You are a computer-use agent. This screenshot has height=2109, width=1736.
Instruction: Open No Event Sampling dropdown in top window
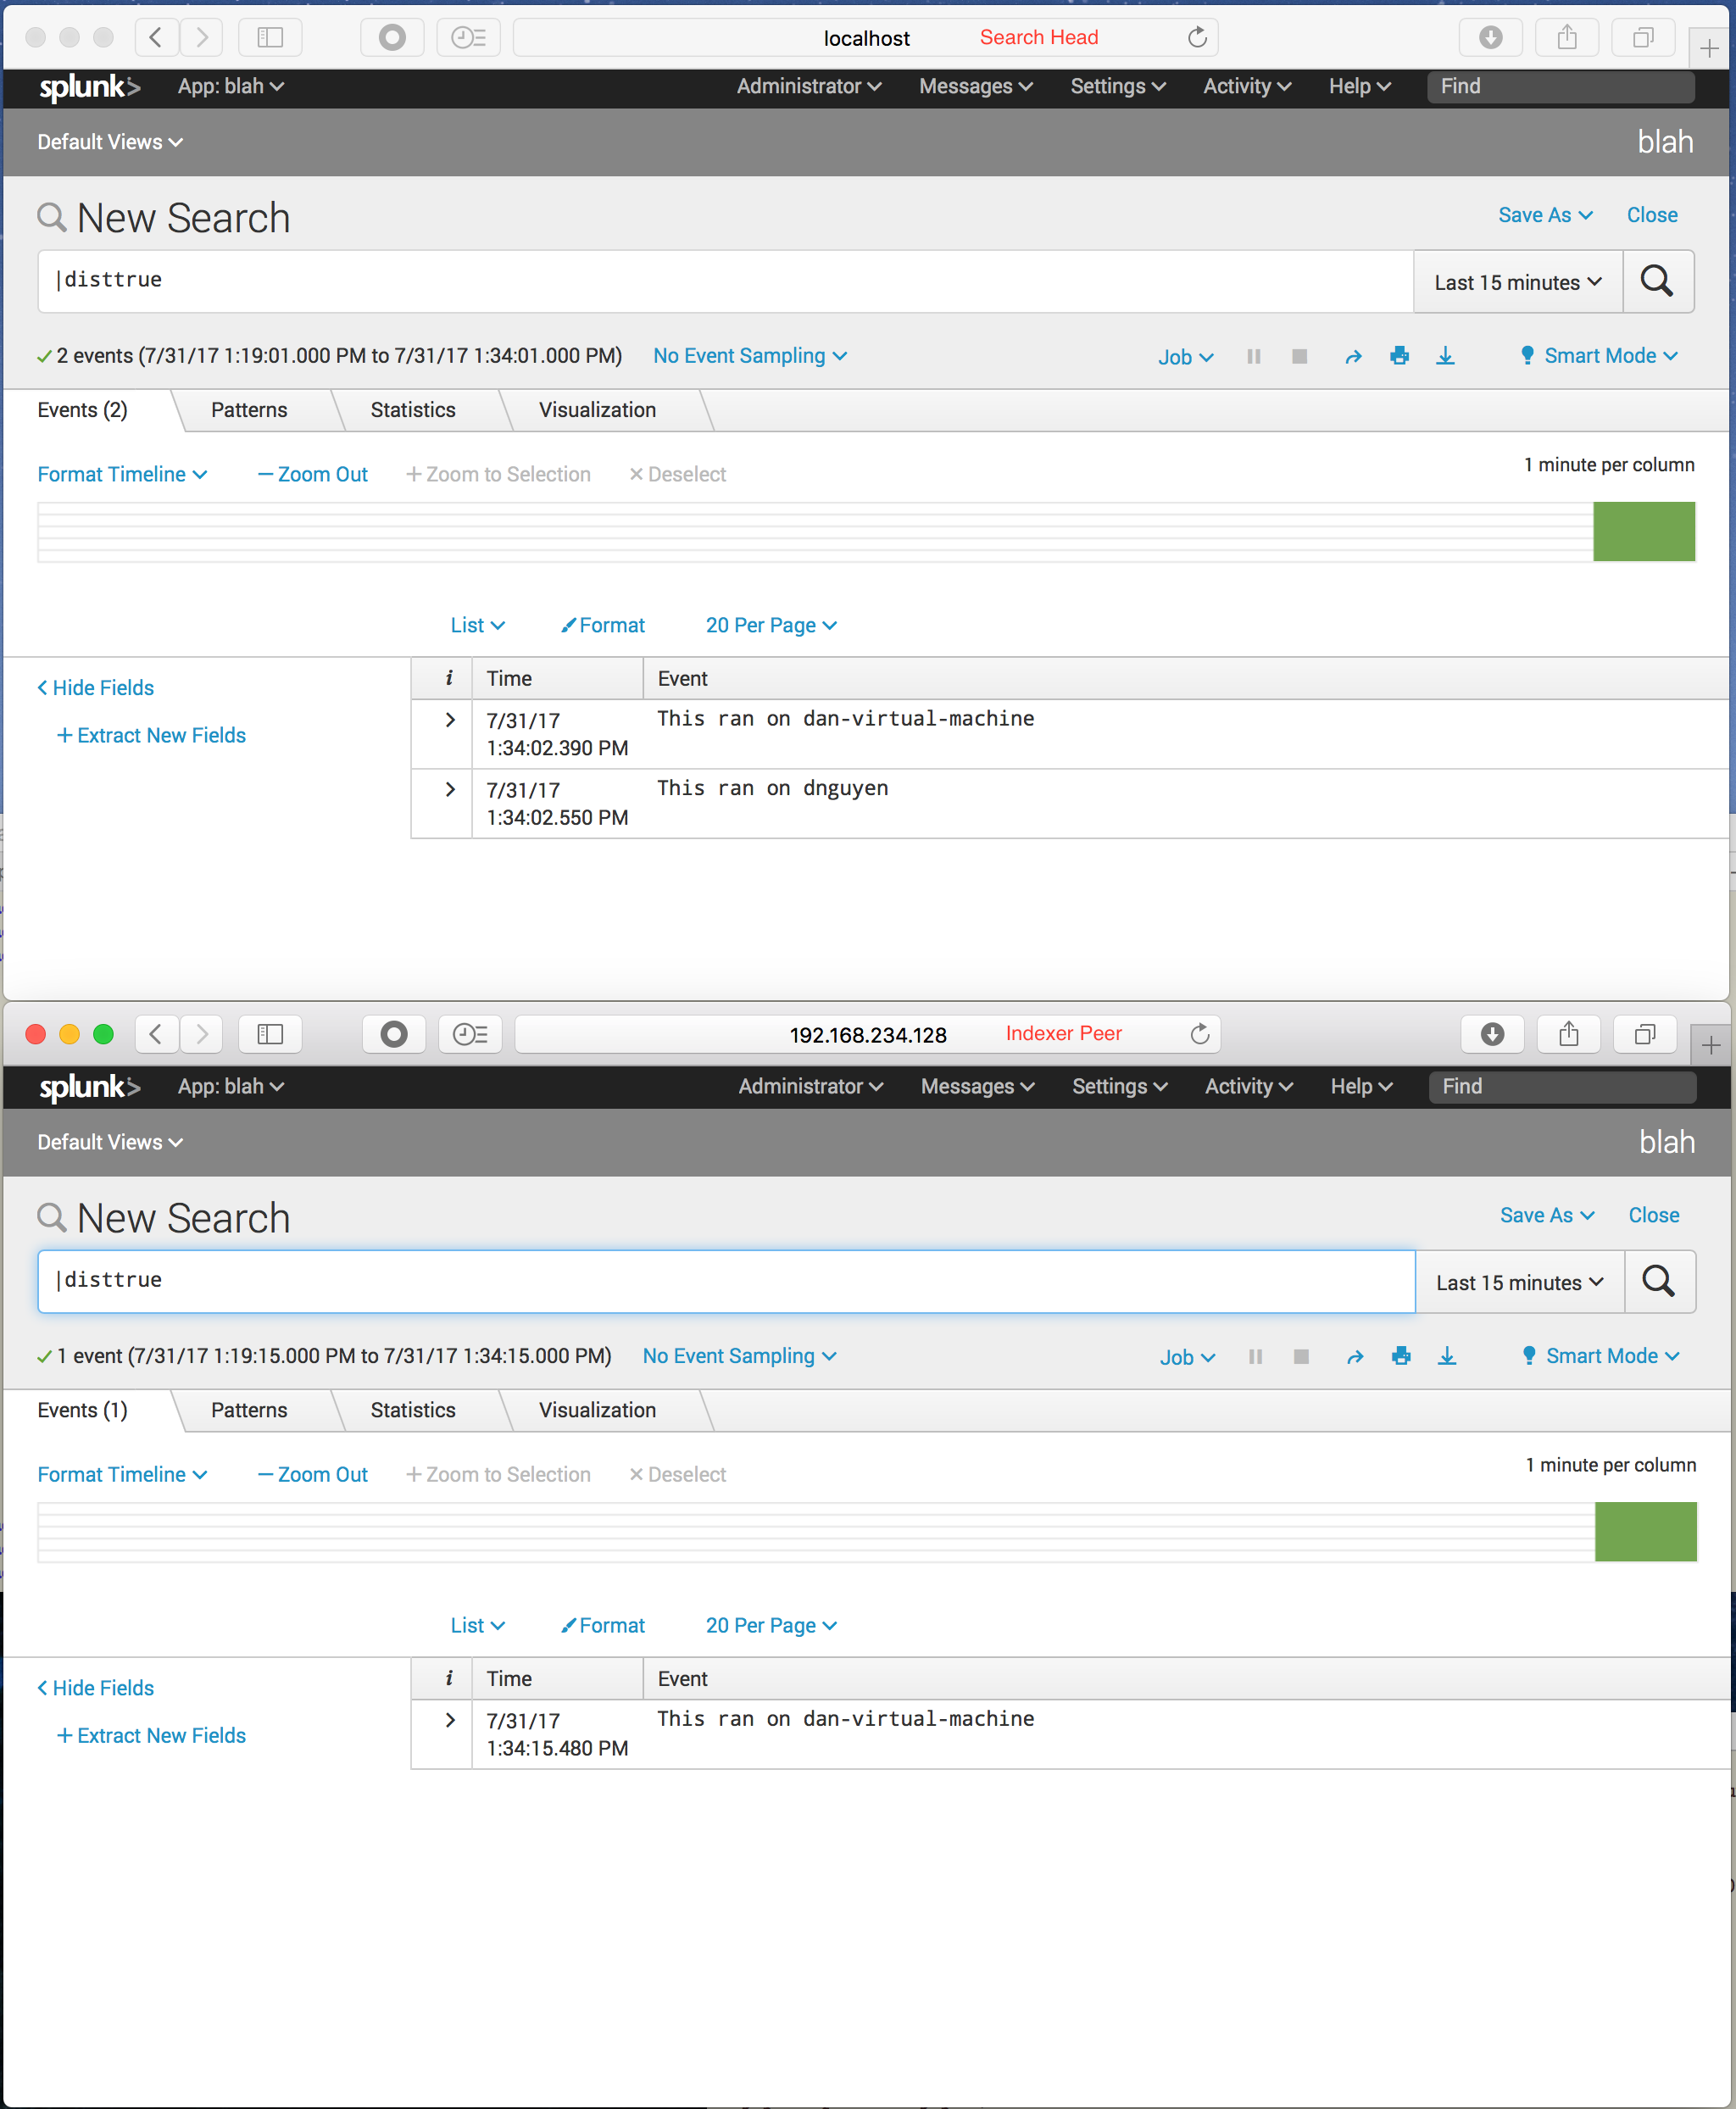749,356
